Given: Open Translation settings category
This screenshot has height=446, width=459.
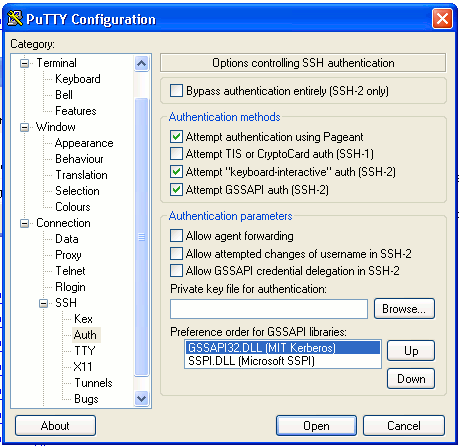Looking at the screenshot, I should pyautogui.click(x=81, y=175).
